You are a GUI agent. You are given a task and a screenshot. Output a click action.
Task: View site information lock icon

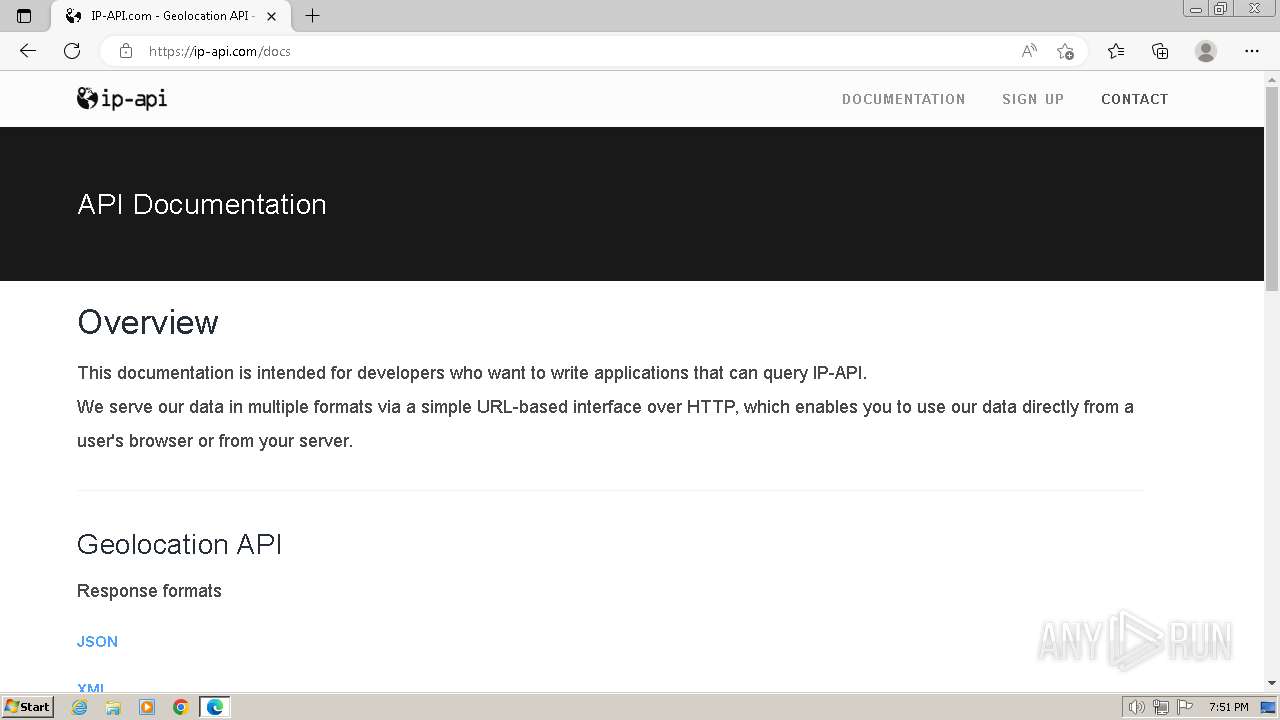point(125,51)
